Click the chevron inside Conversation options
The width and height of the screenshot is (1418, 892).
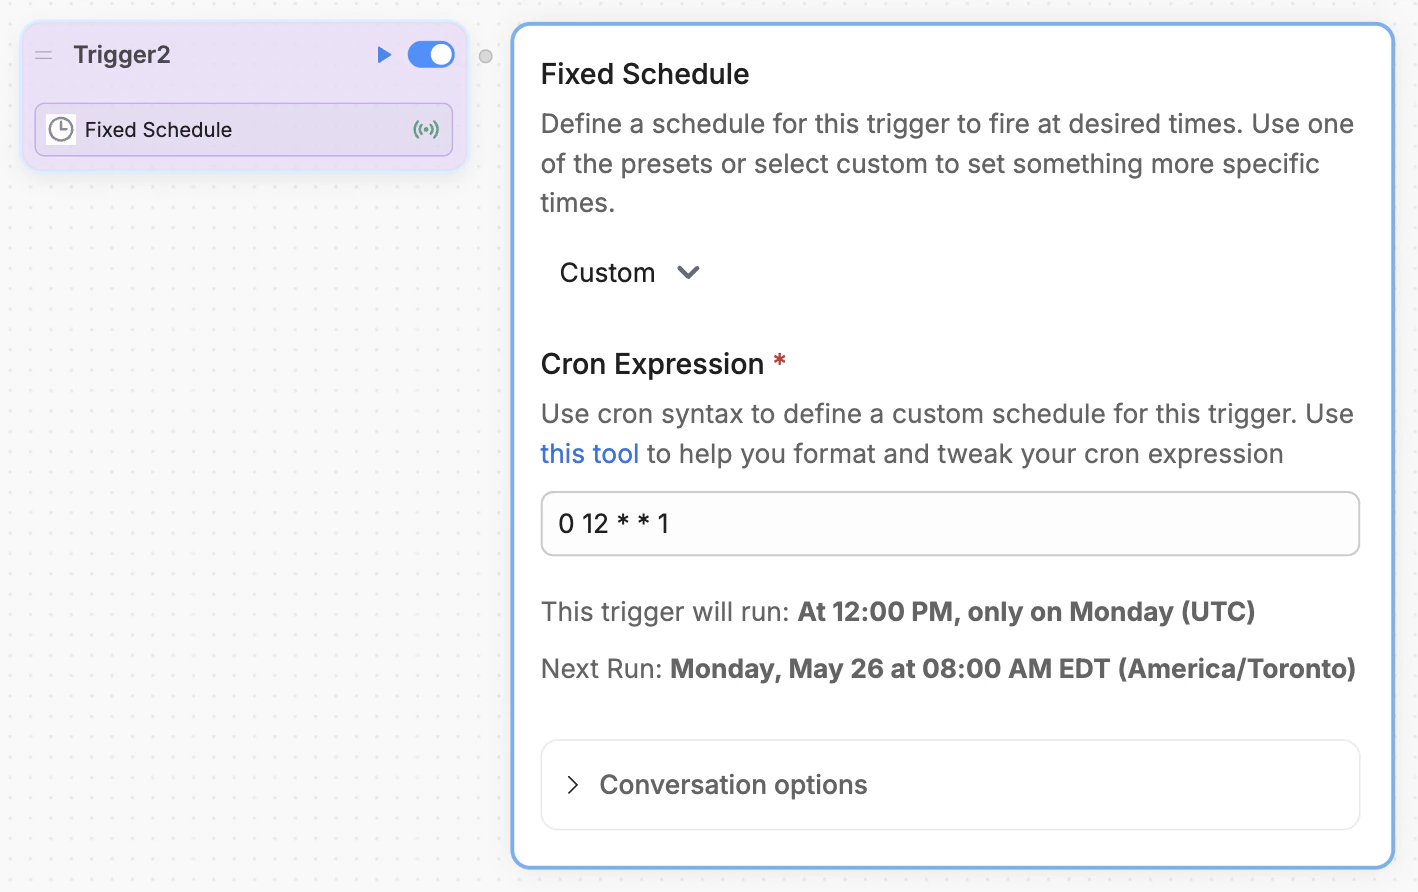click(573, 785)
